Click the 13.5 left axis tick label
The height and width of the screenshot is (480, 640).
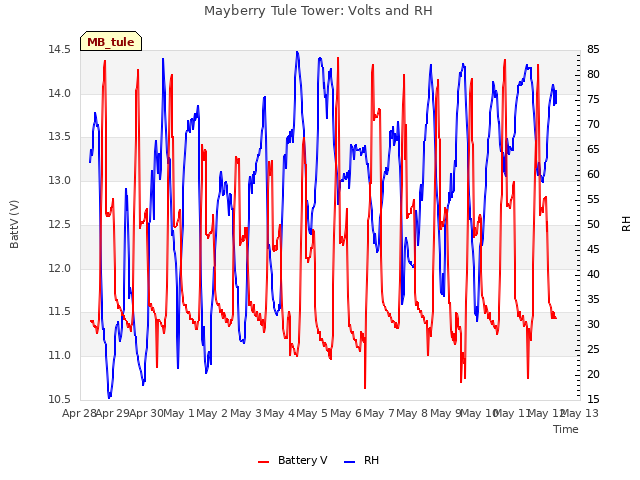tap(59, 137)
